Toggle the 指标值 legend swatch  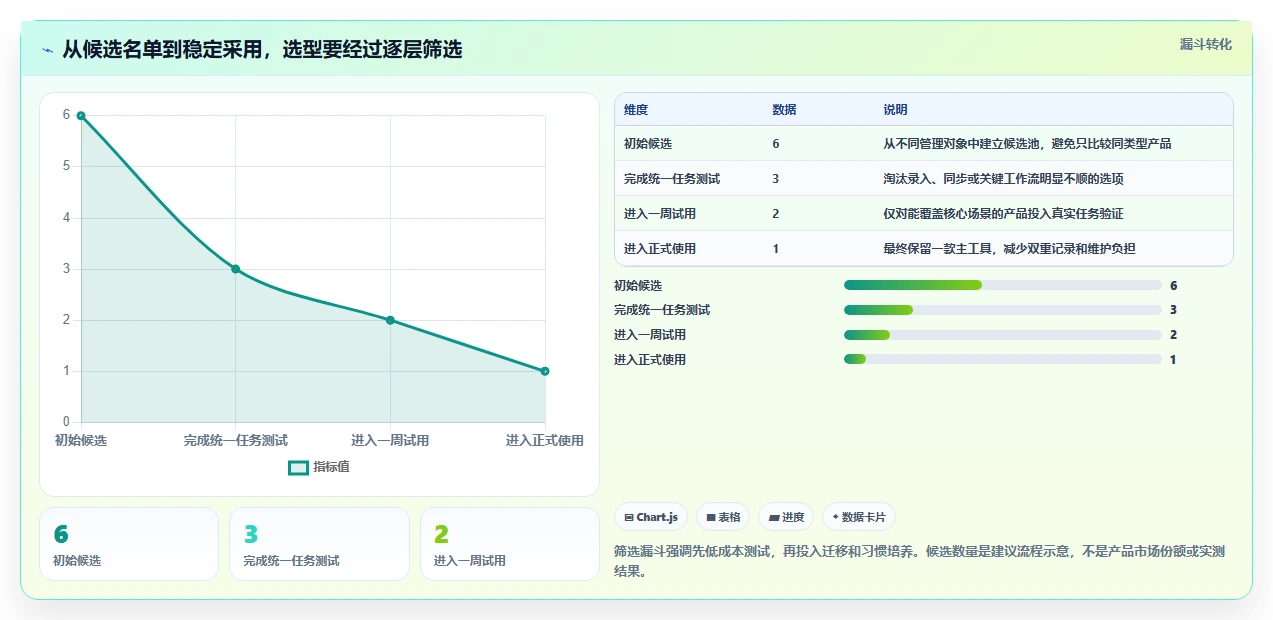[298, 467]
